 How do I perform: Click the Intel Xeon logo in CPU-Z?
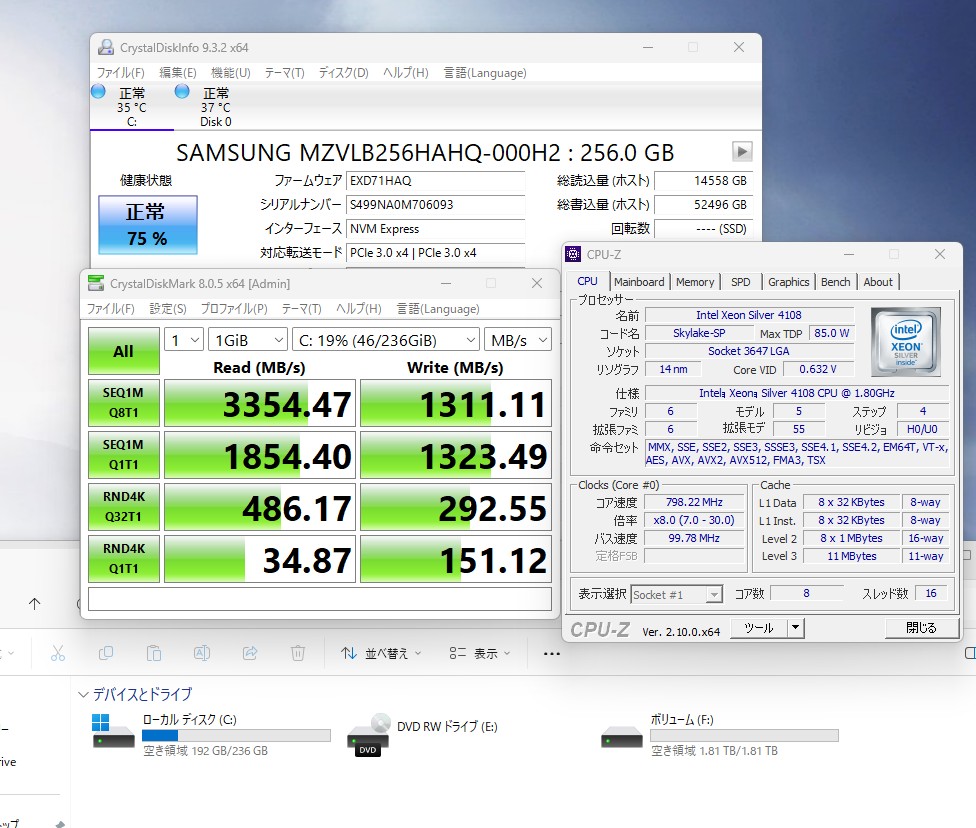click(x=906, y=342)
